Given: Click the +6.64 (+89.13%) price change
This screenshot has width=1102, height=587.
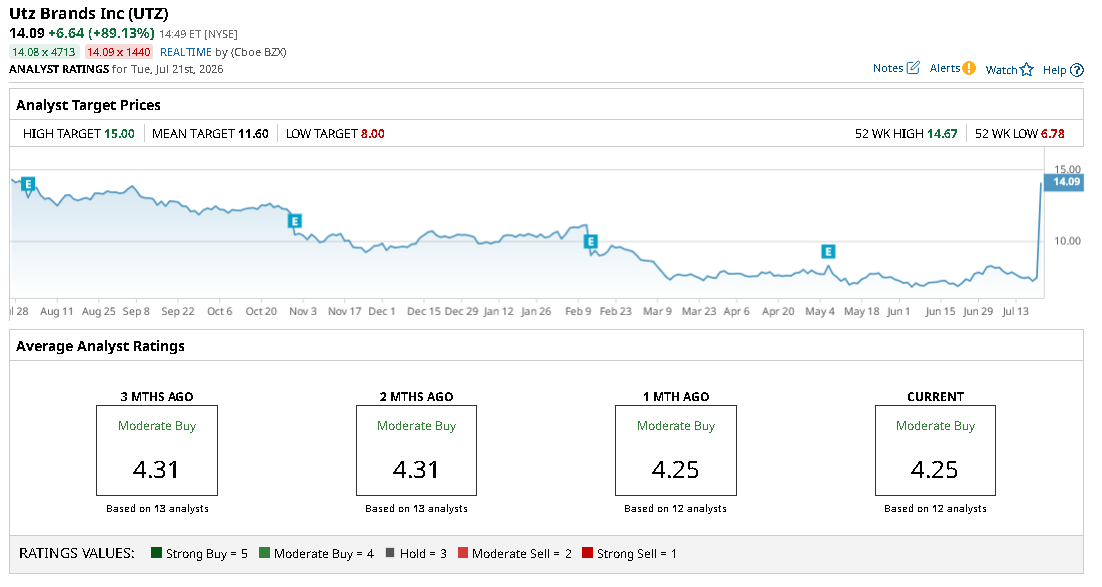Looking at the screenshot, I should pos(101,33).
